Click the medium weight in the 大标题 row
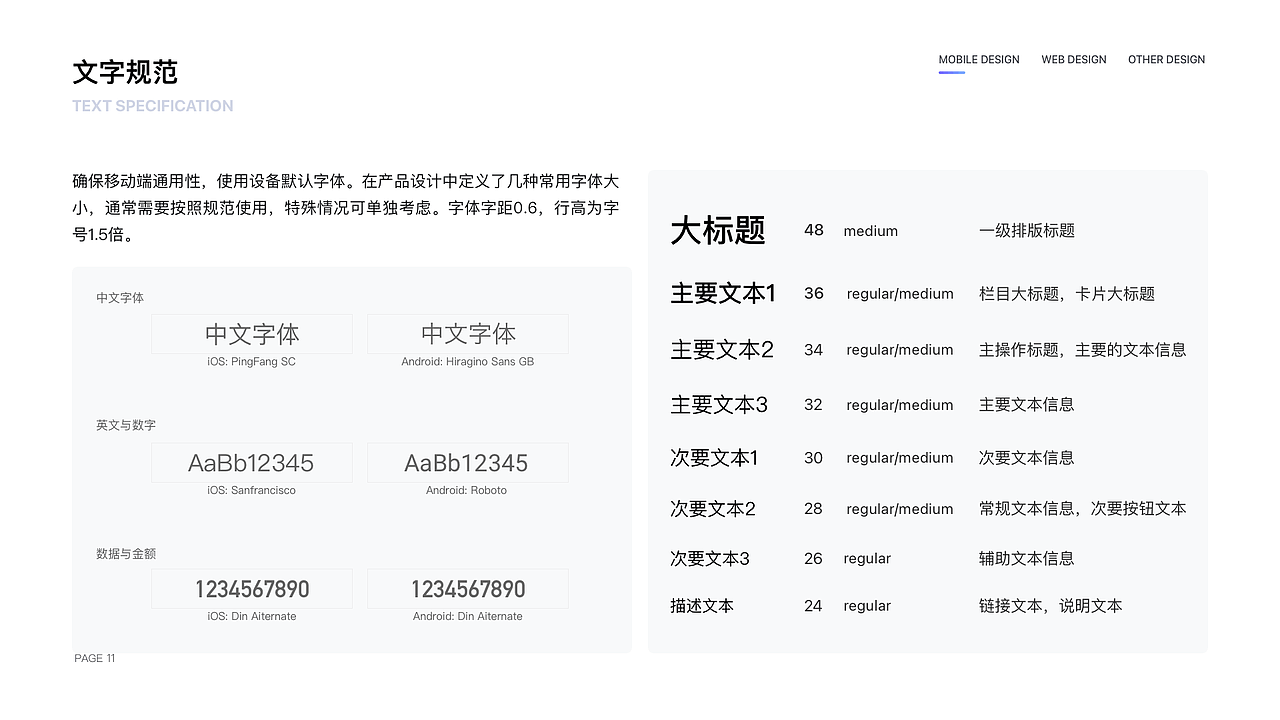This screenshot has height=720, width=1280. 871,231
